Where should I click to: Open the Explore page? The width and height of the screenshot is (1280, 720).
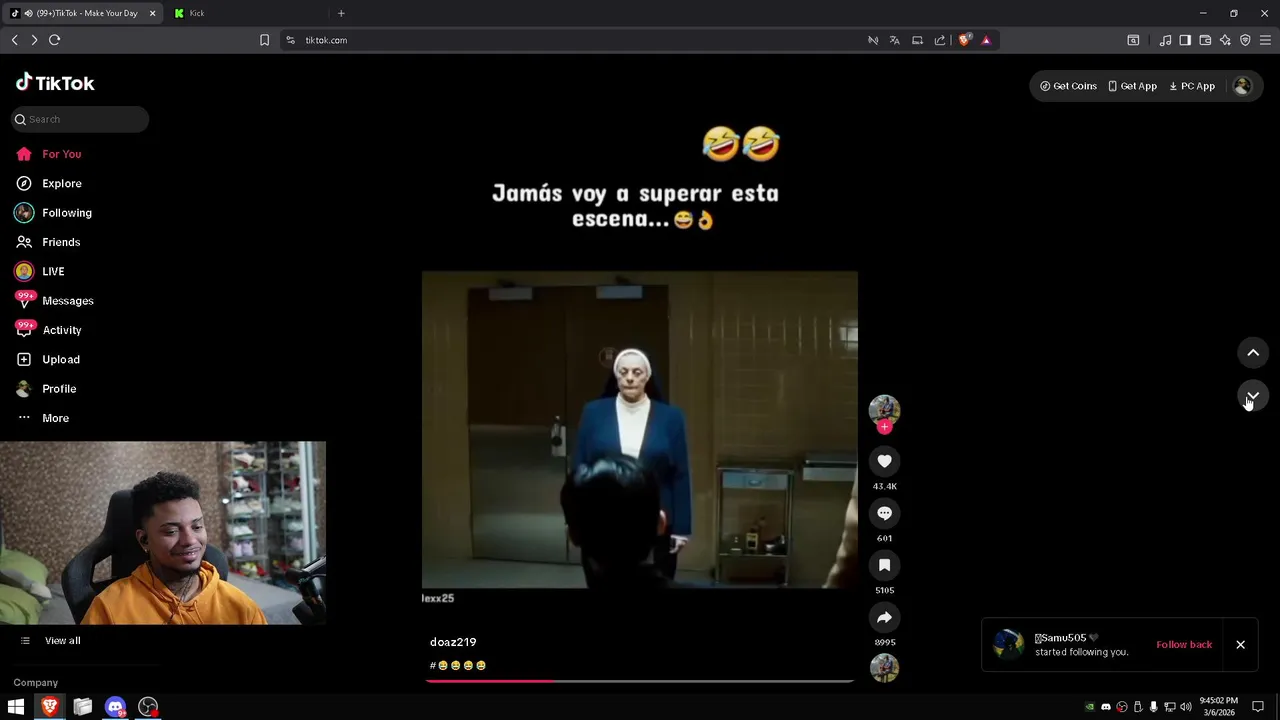click(x=48, y=183)
